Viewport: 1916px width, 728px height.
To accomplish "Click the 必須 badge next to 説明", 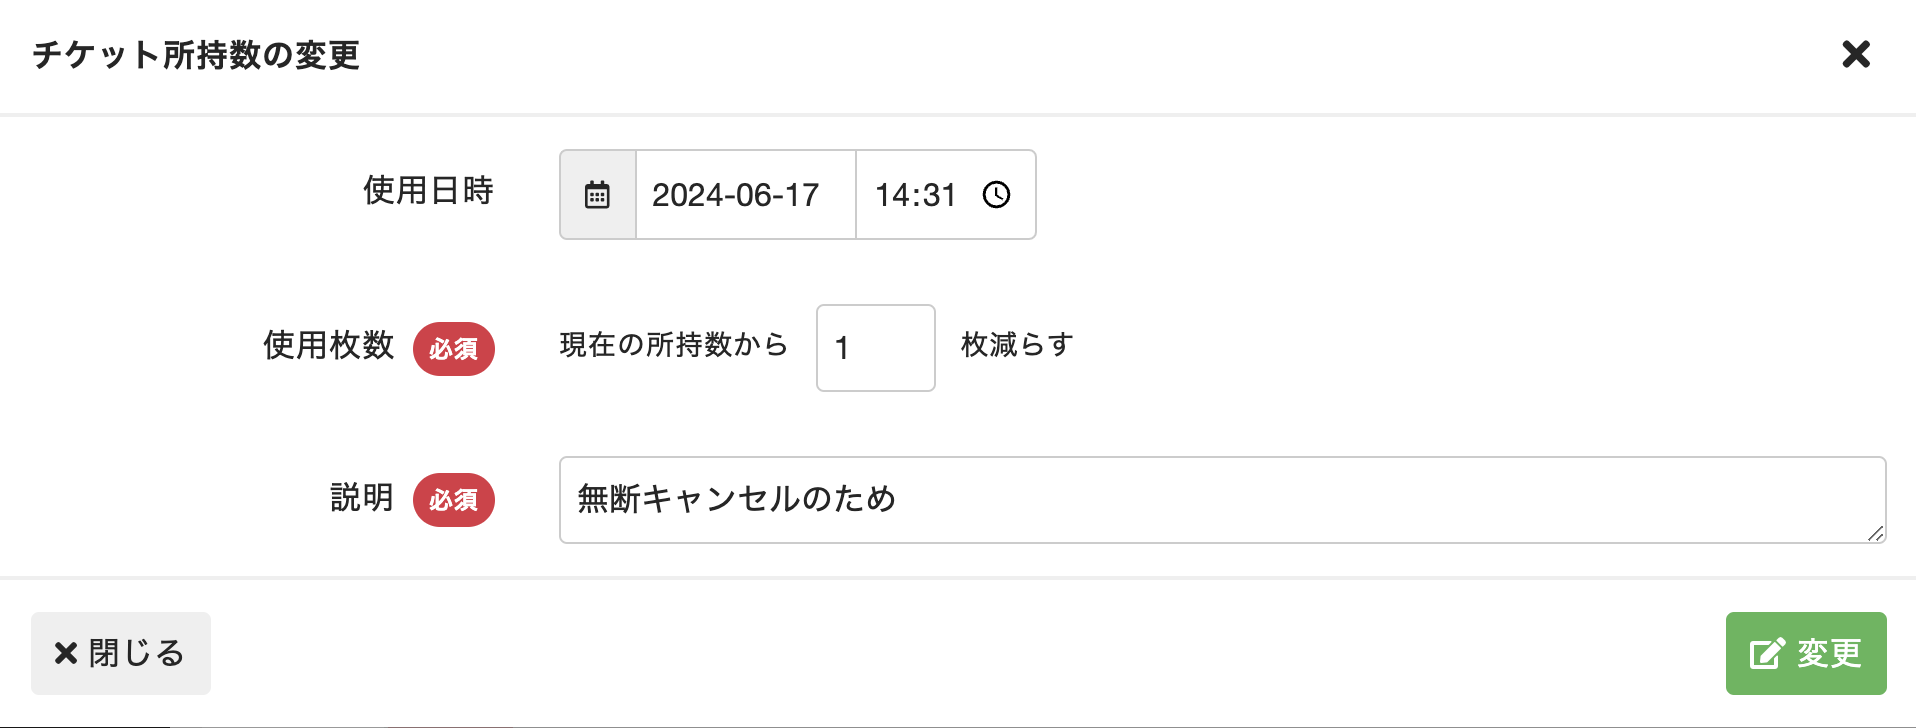I will click(454, 500).
